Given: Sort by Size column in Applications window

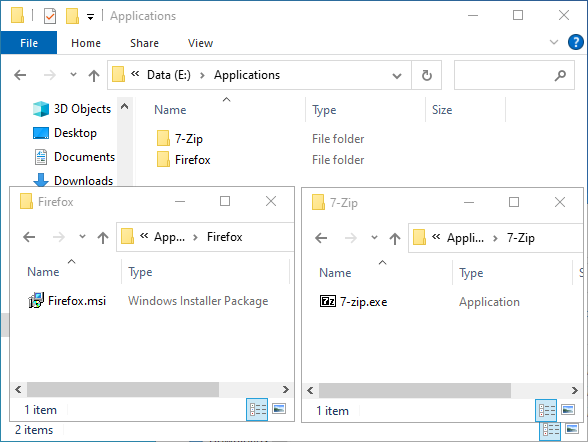Looking at the screenshot, I should 442,110.
